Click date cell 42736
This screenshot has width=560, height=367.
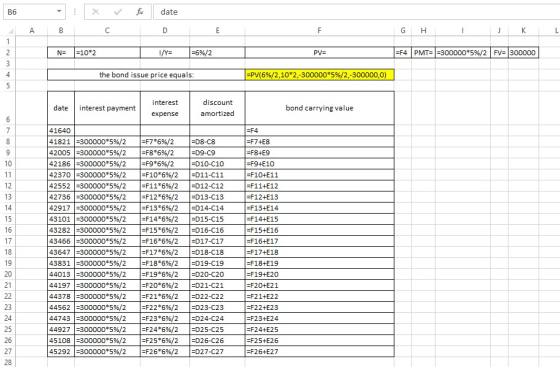point(61,197)
